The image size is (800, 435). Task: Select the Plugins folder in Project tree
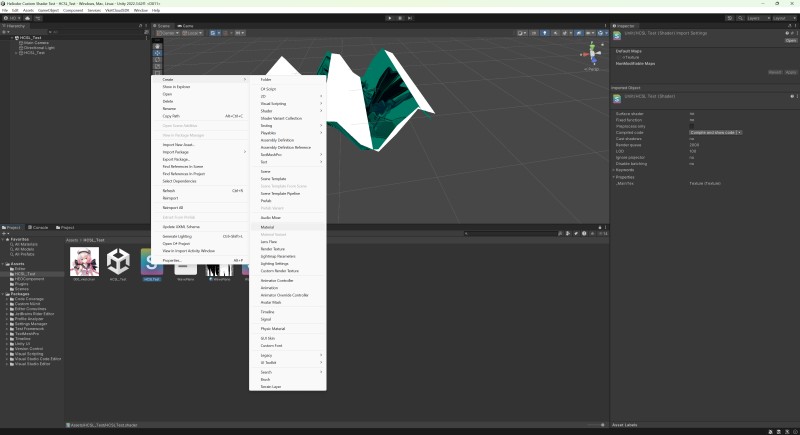click(21, 284)
